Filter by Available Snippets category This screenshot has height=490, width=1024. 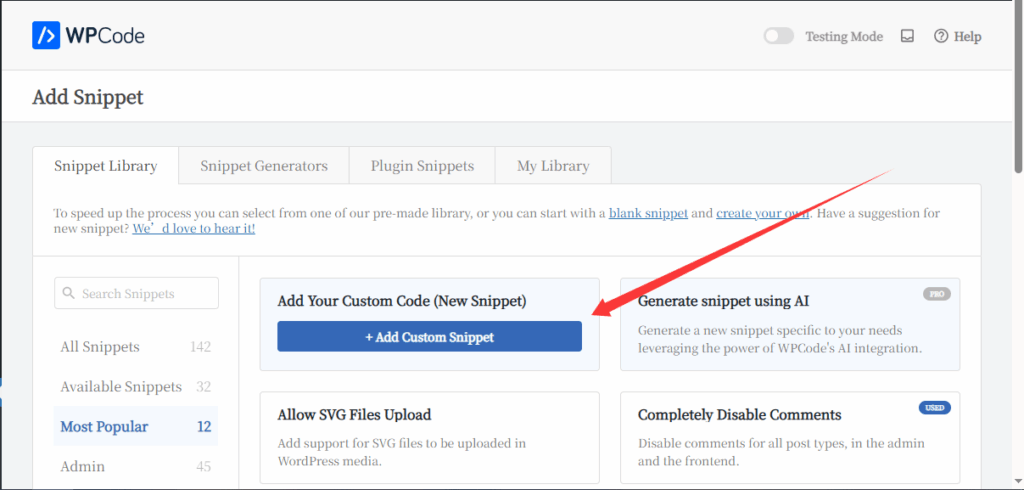(x=121, y=387)
